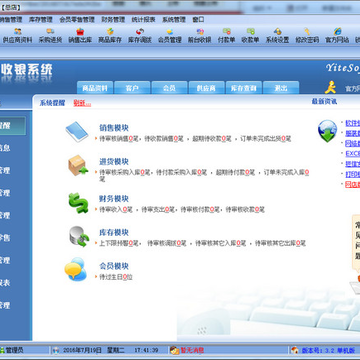This screenshot has height=360, width=360.
Task: Click the 版本号 3.2 单机版 status text
Action: point(328,350)
